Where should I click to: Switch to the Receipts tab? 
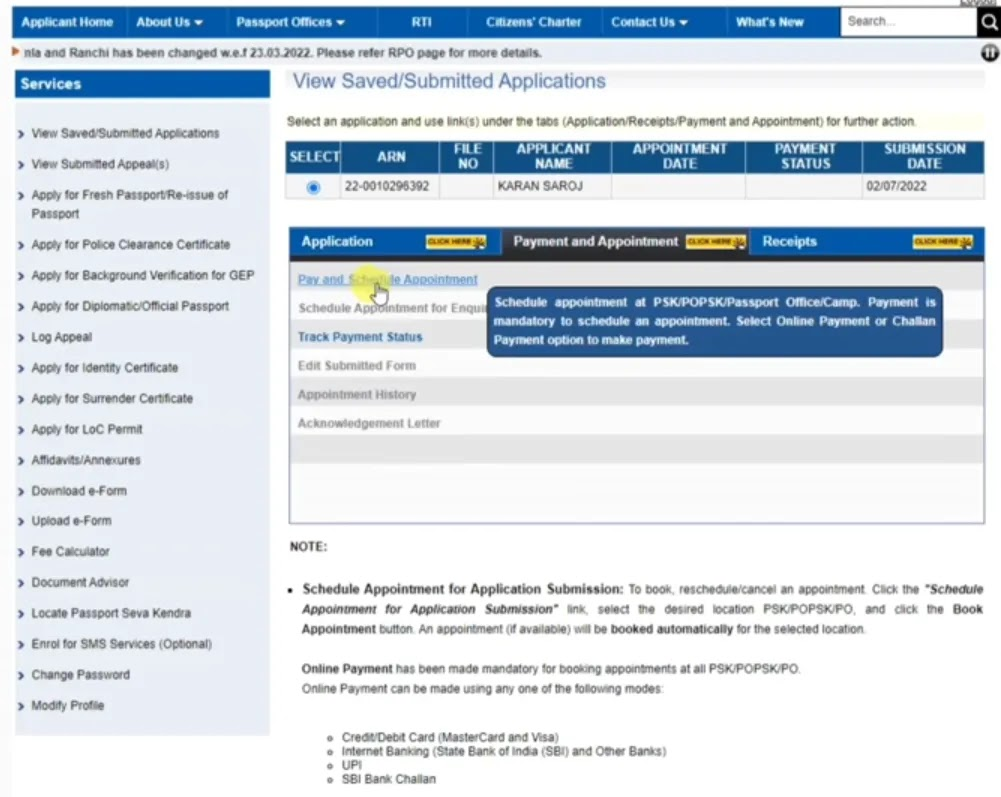789,241
